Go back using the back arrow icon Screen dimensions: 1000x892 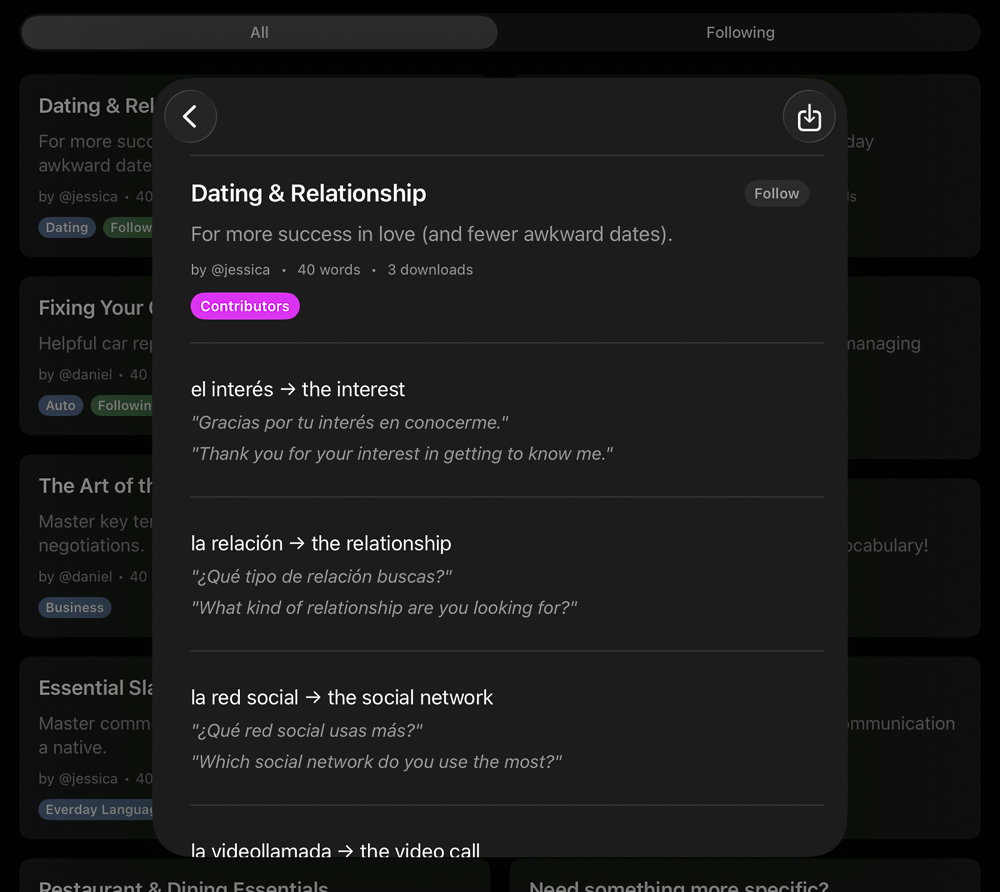(x=190, y=116)
